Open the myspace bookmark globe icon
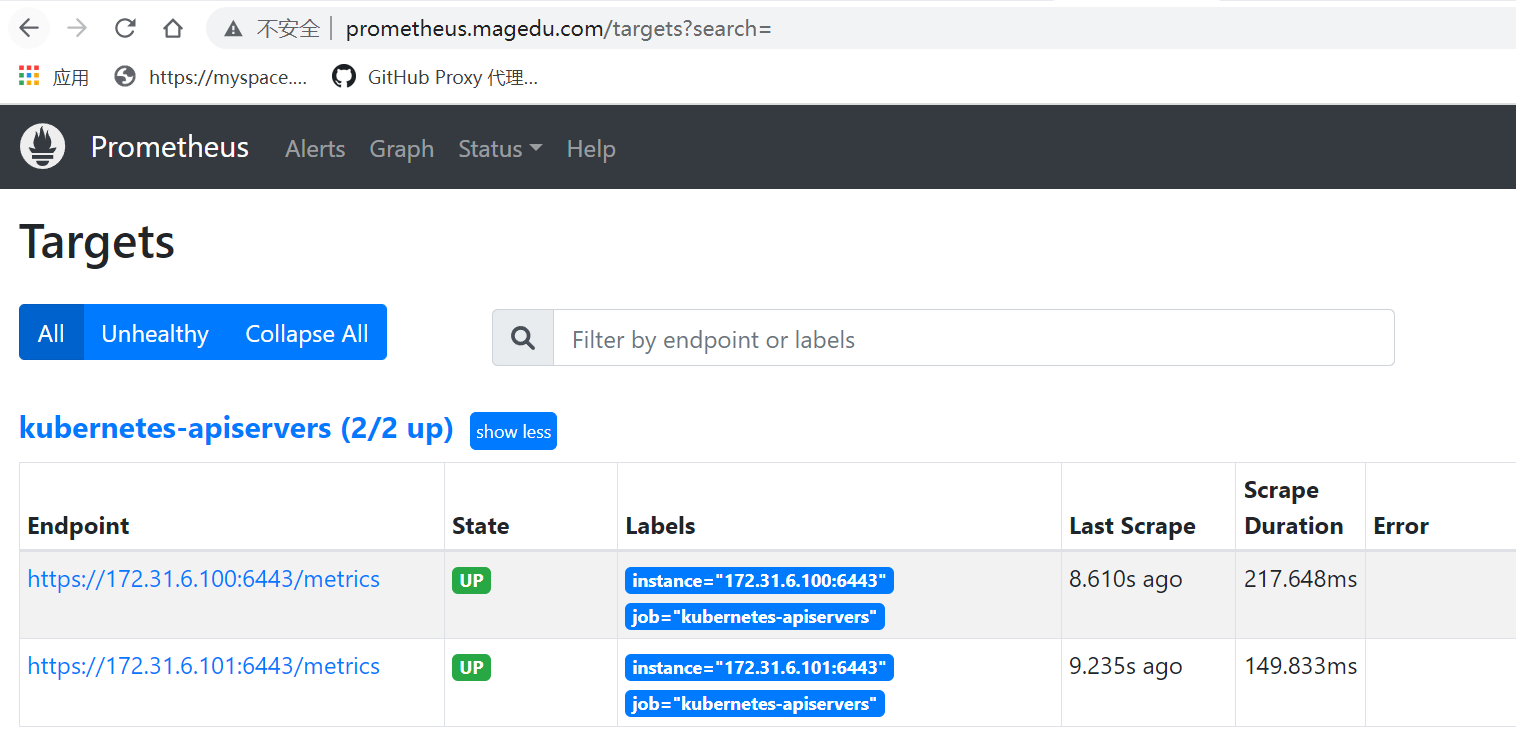The height and width of the screenshot is (745, 1516). point(125,76)
